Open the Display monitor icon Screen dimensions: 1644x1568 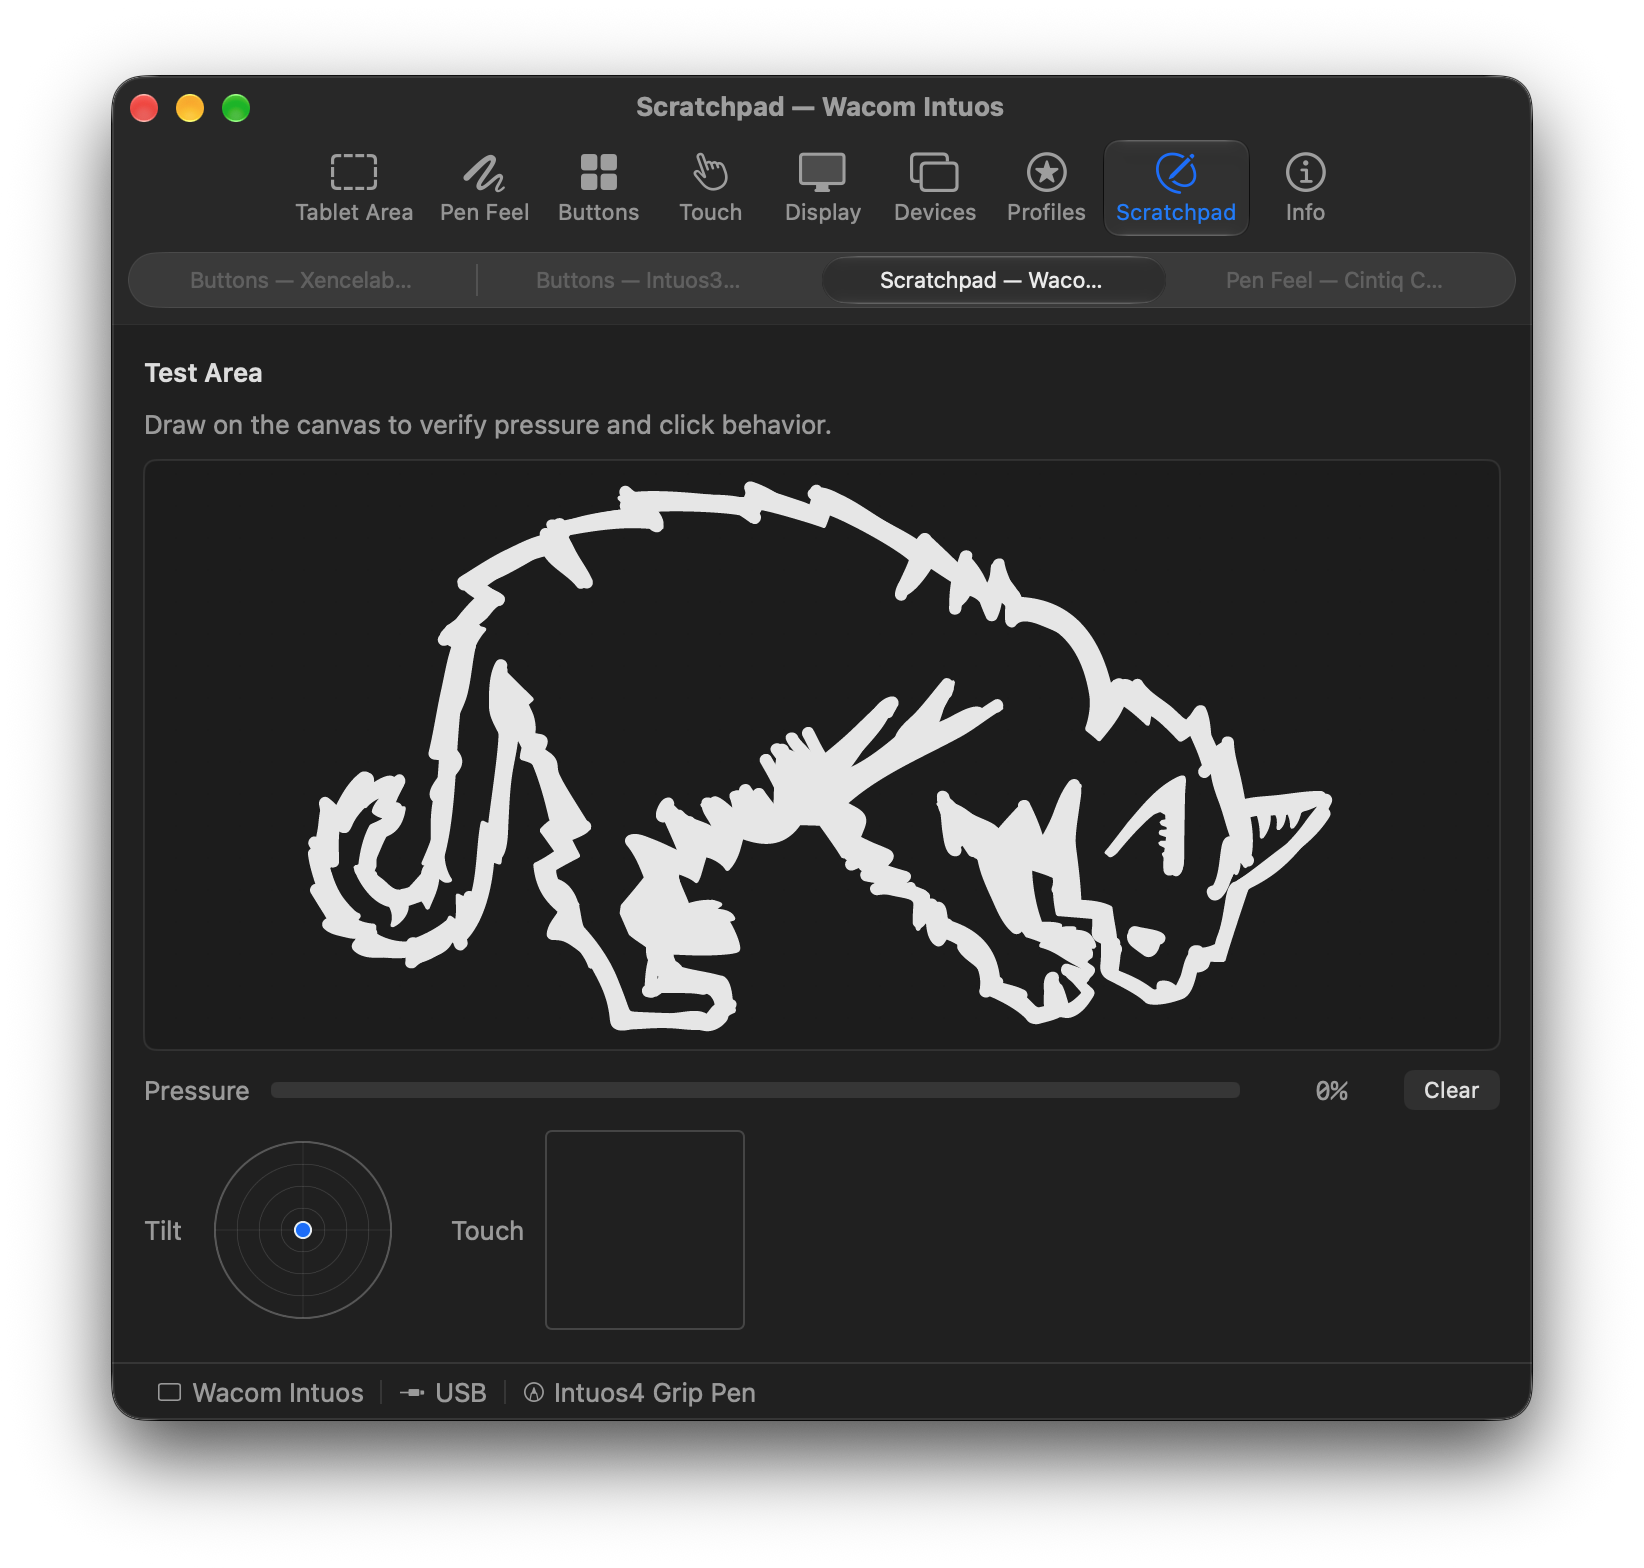(x=822, y=173)
